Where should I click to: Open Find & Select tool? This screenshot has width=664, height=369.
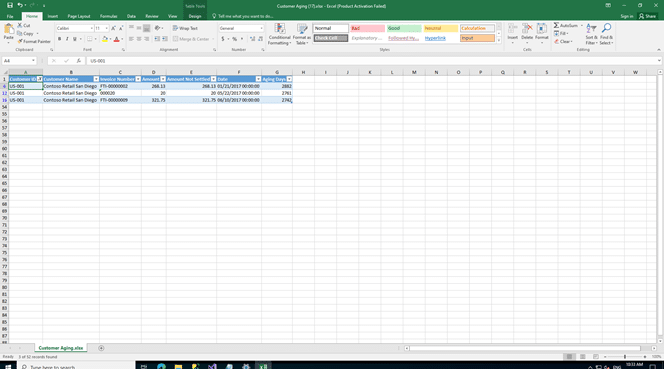point(606,34)
